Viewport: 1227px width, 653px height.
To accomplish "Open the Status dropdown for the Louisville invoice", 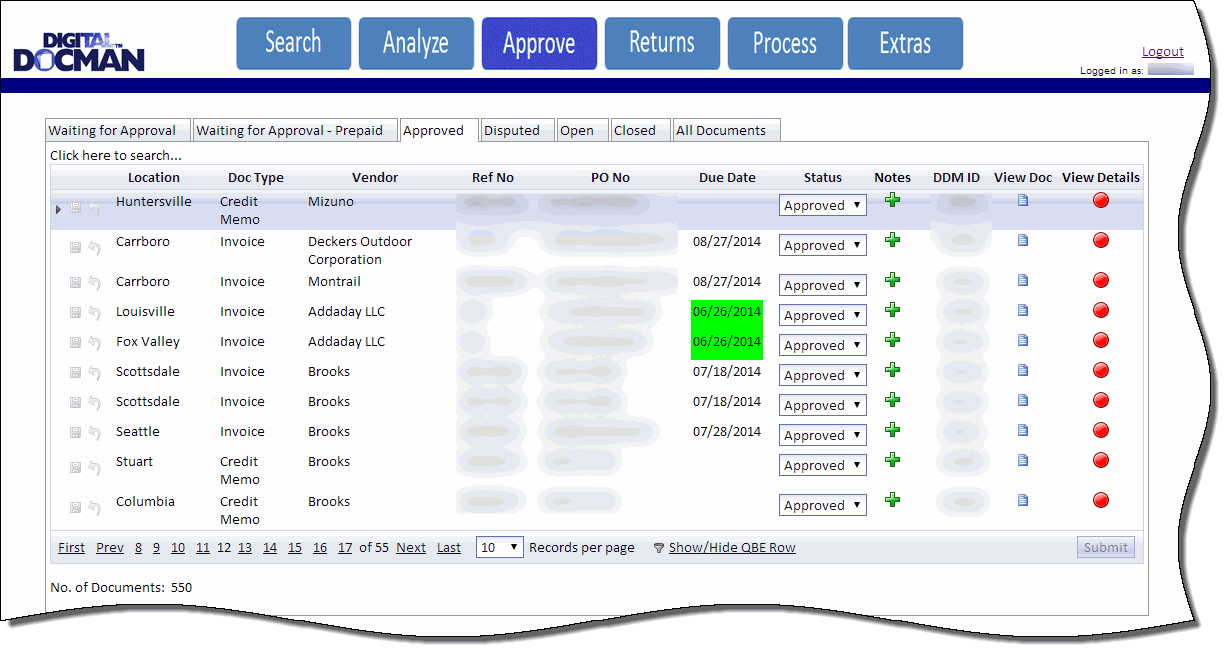I will pyautogui.click(x=822, y=315).
